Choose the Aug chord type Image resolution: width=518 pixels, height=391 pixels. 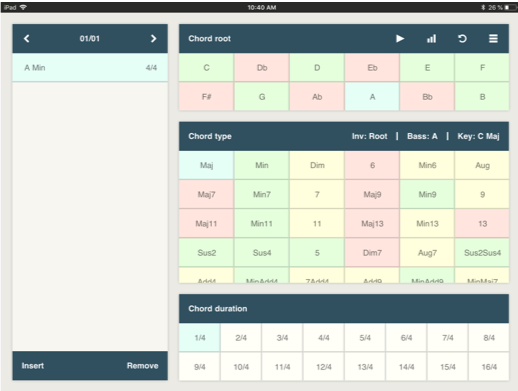pyautogui.click(x=482, y=165)
